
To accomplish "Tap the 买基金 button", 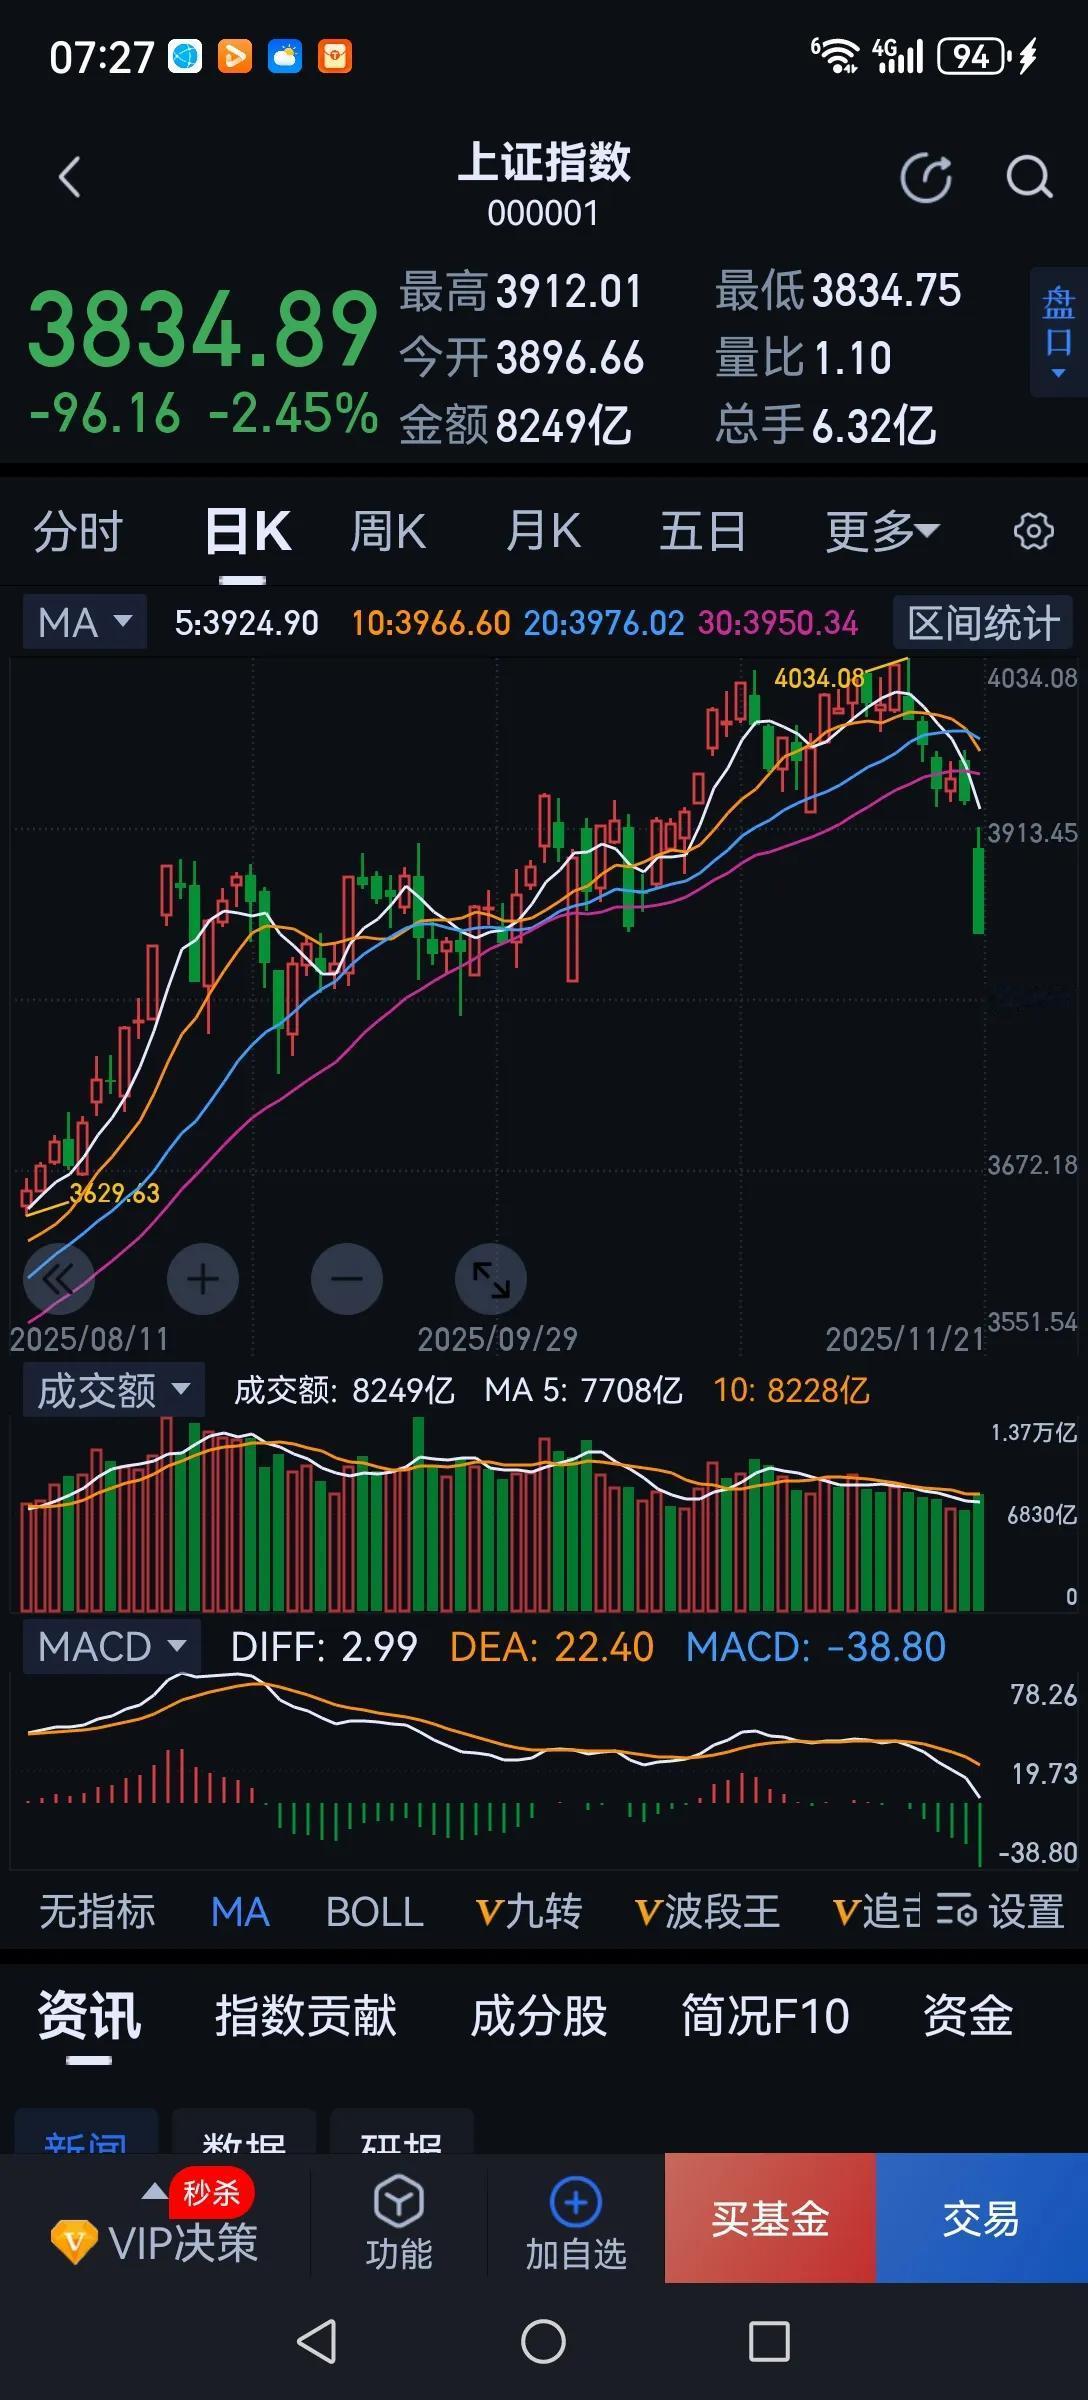I will pyautogui.click(x=770, y=2218).
